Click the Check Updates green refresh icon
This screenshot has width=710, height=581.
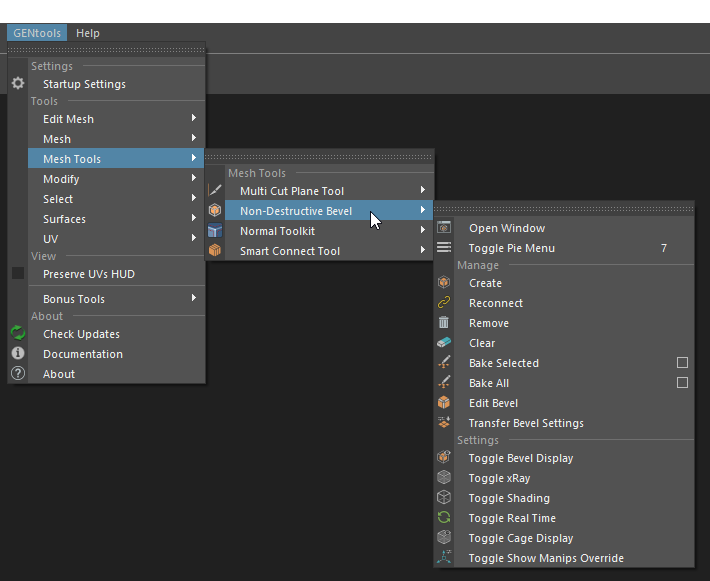(18, 334)
